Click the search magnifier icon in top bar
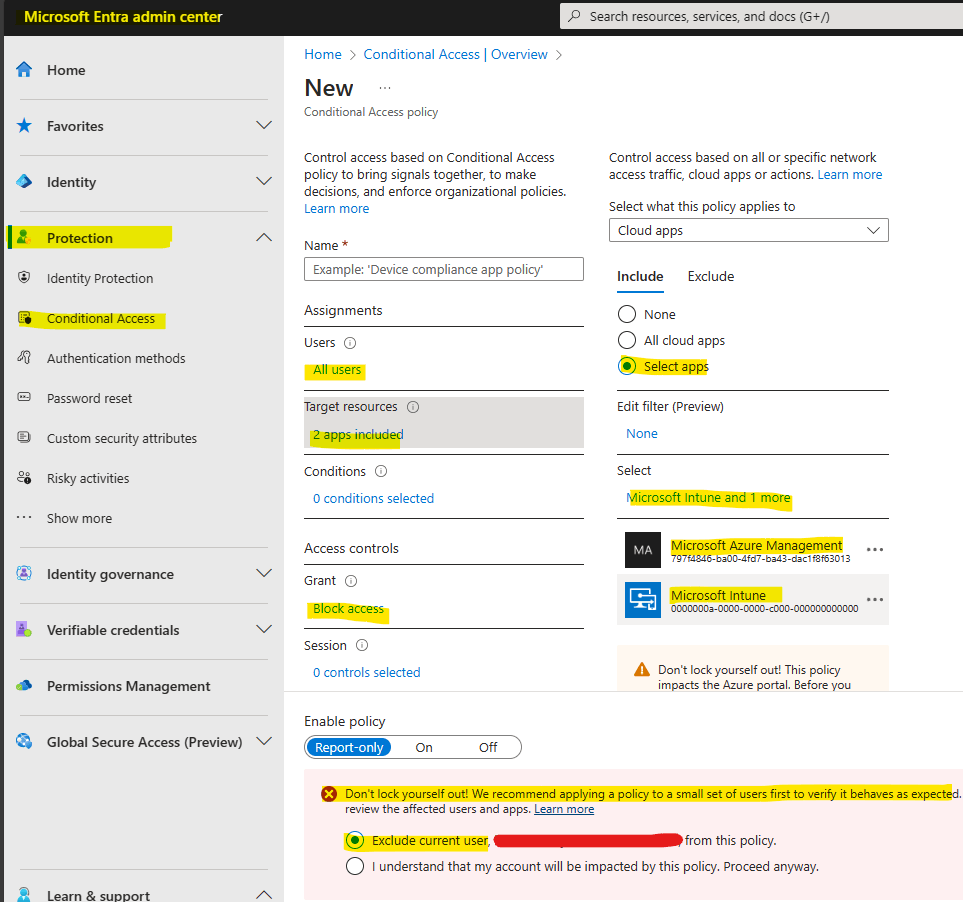Screen dimensions: 963x902 (574, 16)
